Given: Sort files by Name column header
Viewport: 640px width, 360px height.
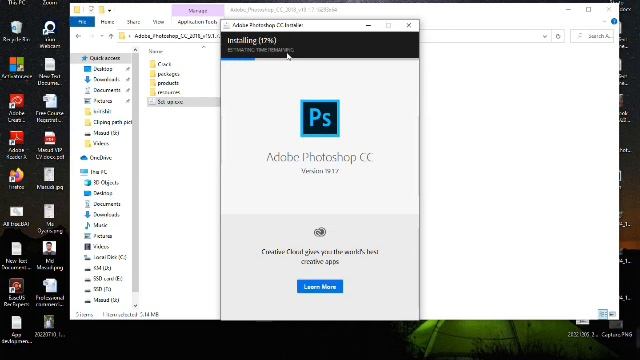Looking at the screenshot, I should 156,51.
